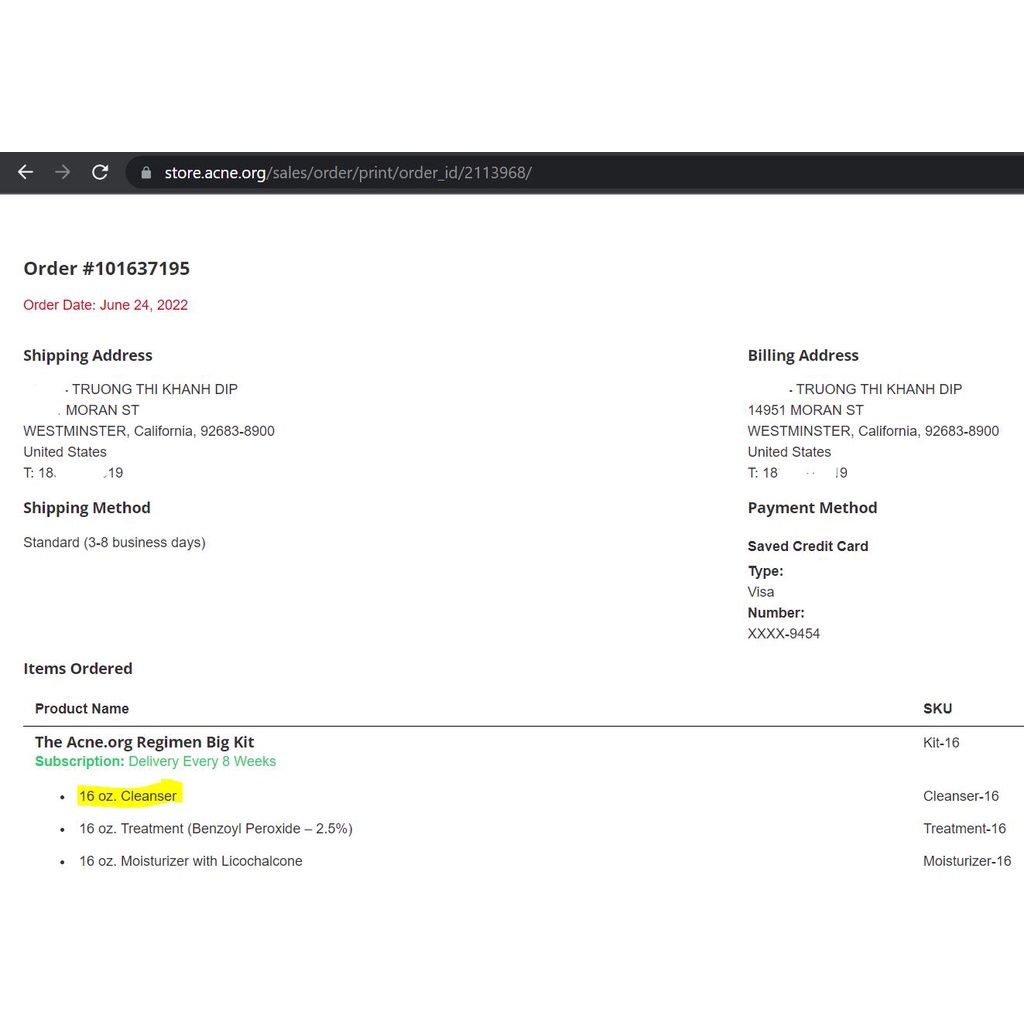Click the Billing Address heading
Image resolution: width=1024 pixels, height=1024 pixels.
coord(803,355)
